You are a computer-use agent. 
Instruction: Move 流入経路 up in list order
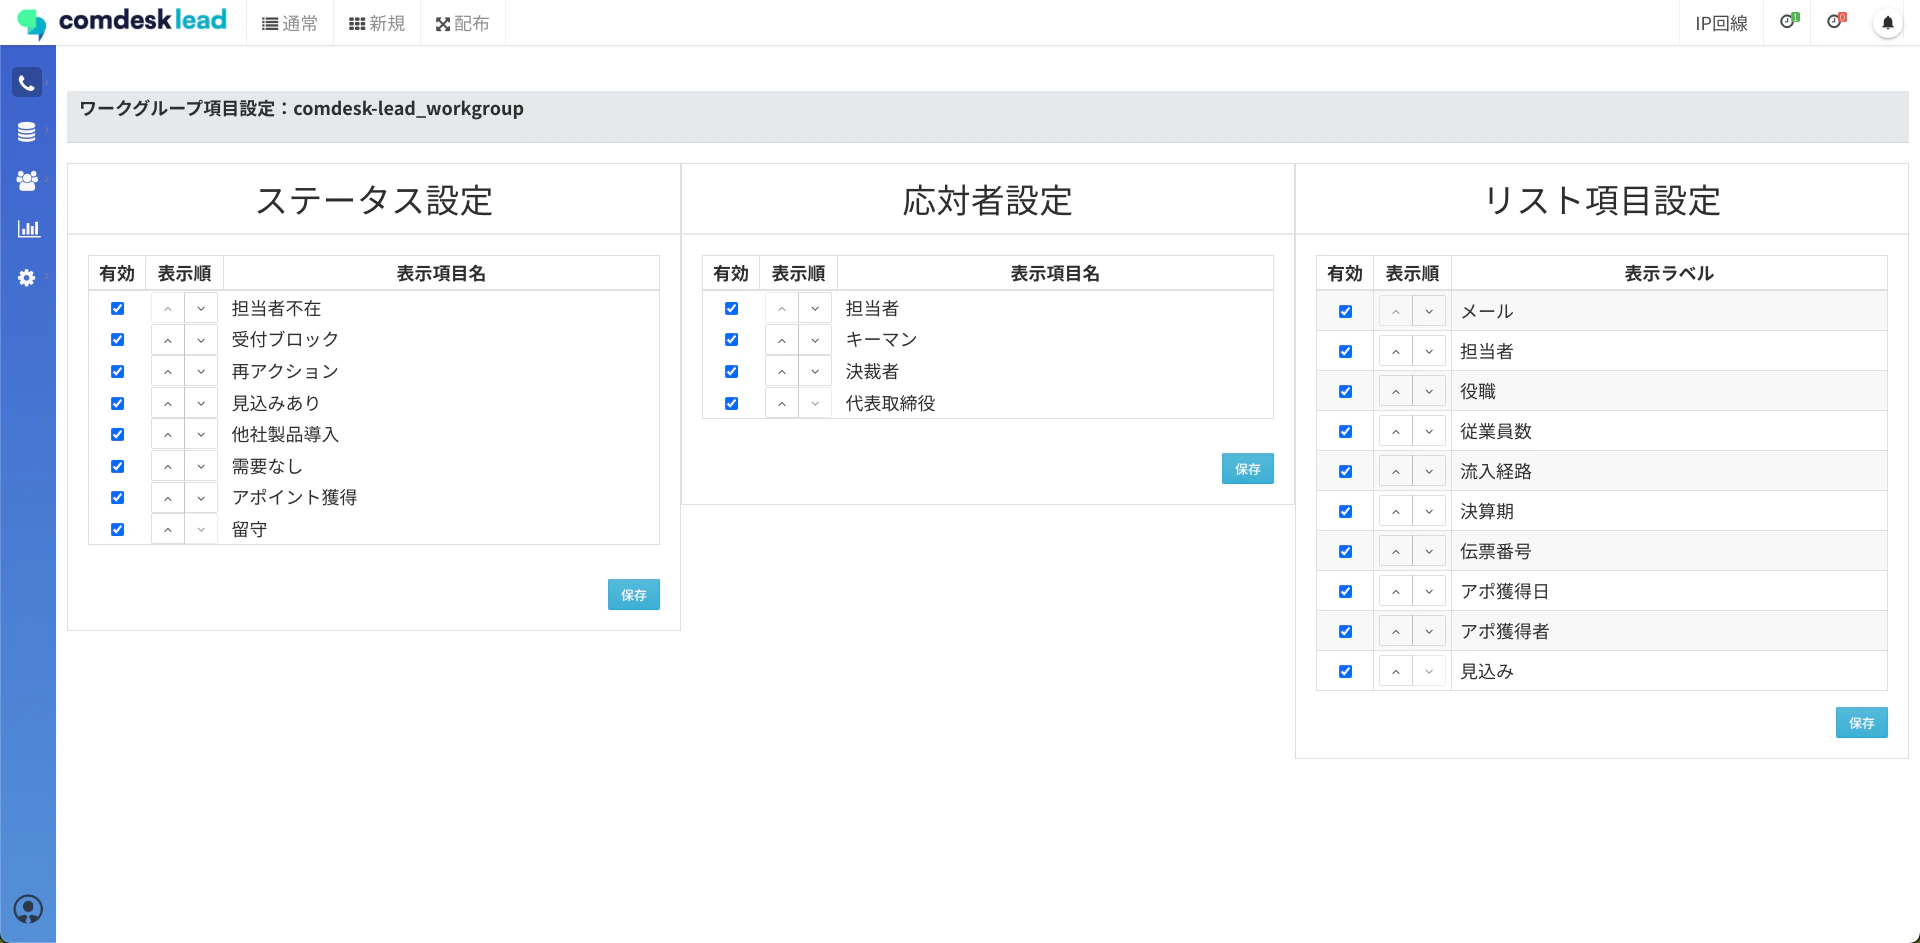(x=1396, y=472)
